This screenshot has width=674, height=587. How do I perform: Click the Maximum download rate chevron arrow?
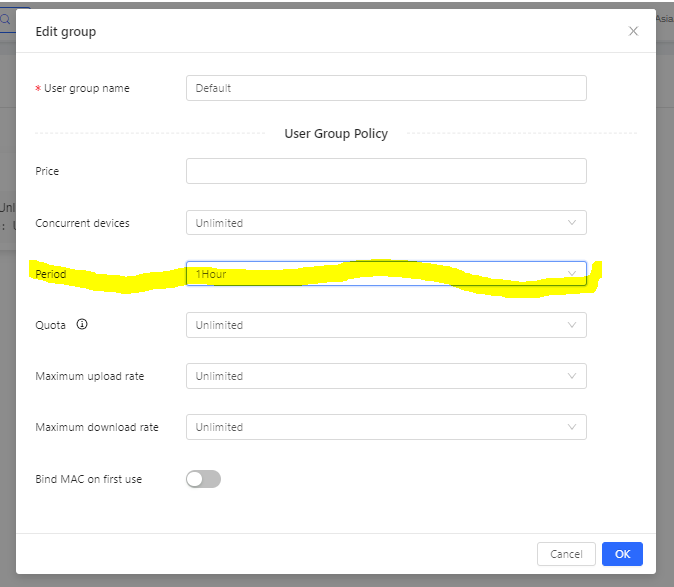pos(572,427)
